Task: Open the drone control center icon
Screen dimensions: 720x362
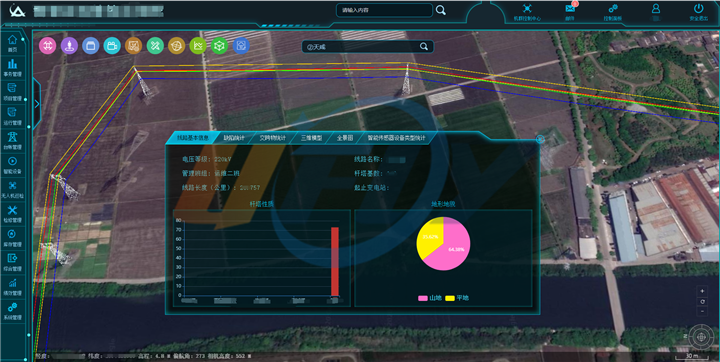Action: pos(527,9)
